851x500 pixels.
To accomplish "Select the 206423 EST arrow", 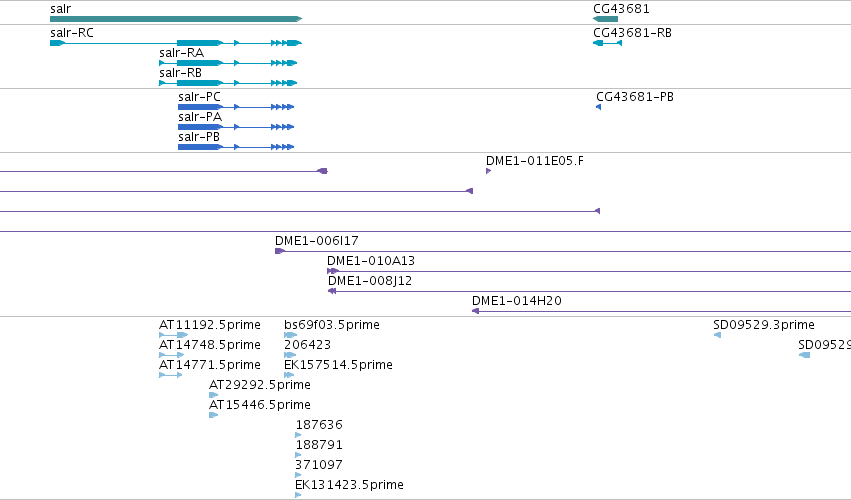I will click(x=290, y=355).
